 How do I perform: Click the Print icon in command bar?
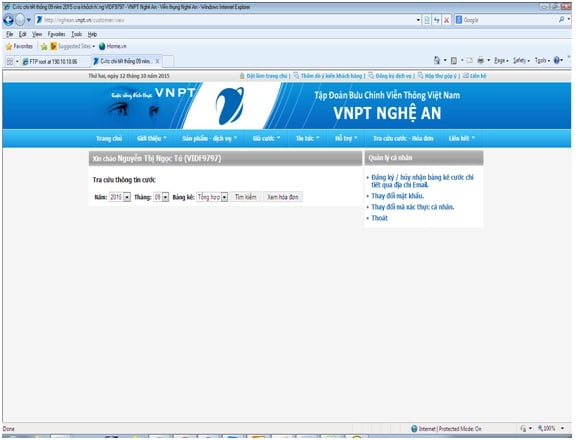[x=480, y=60]
